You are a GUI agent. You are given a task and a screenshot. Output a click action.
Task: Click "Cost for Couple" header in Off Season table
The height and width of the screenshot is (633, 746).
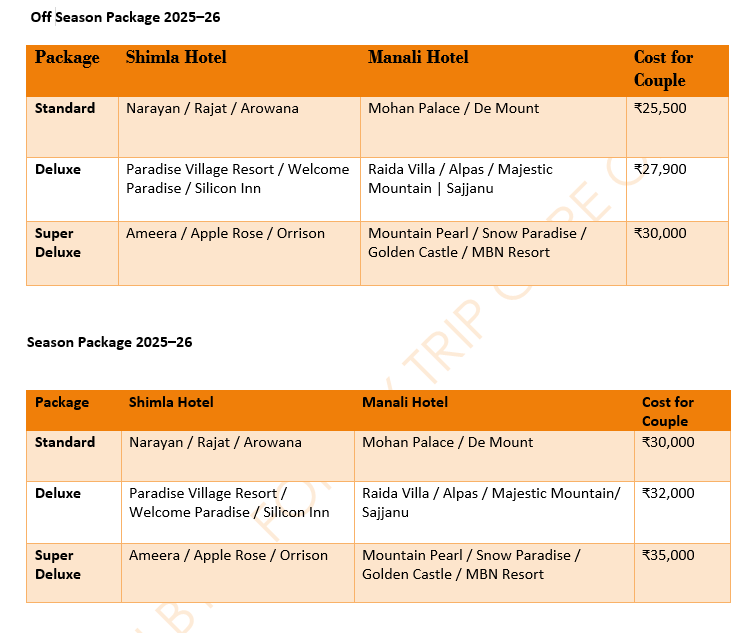(x=663, y=68)
